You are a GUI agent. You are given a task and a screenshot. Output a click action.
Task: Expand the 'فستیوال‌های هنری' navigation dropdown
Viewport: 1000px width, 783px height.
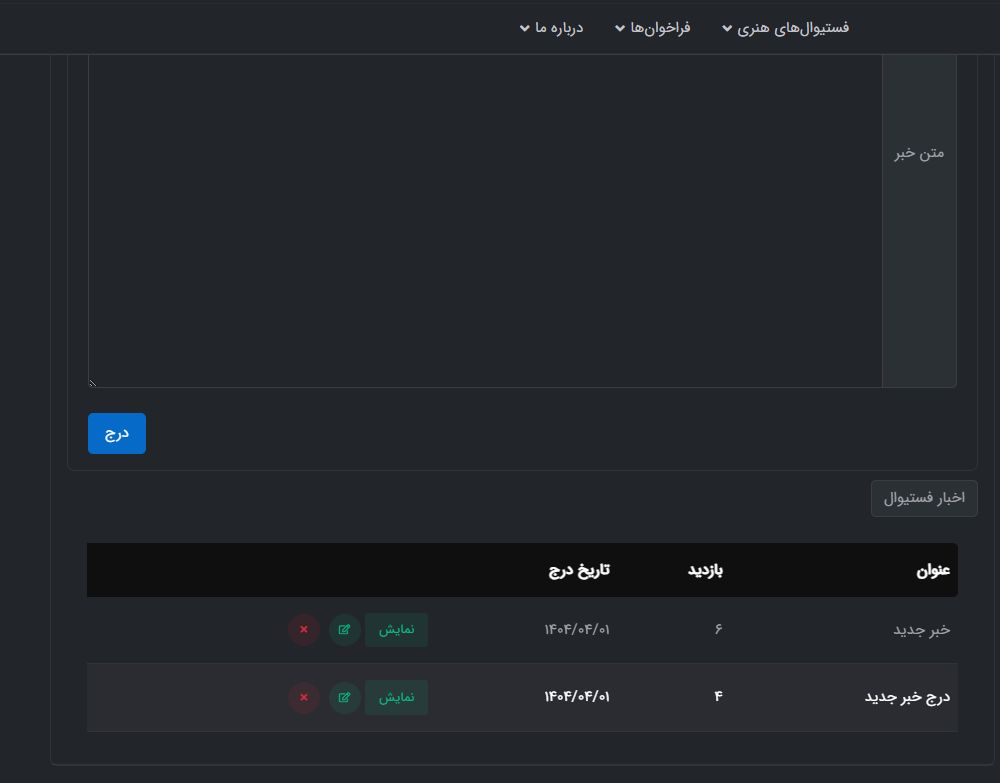[785, 28]
